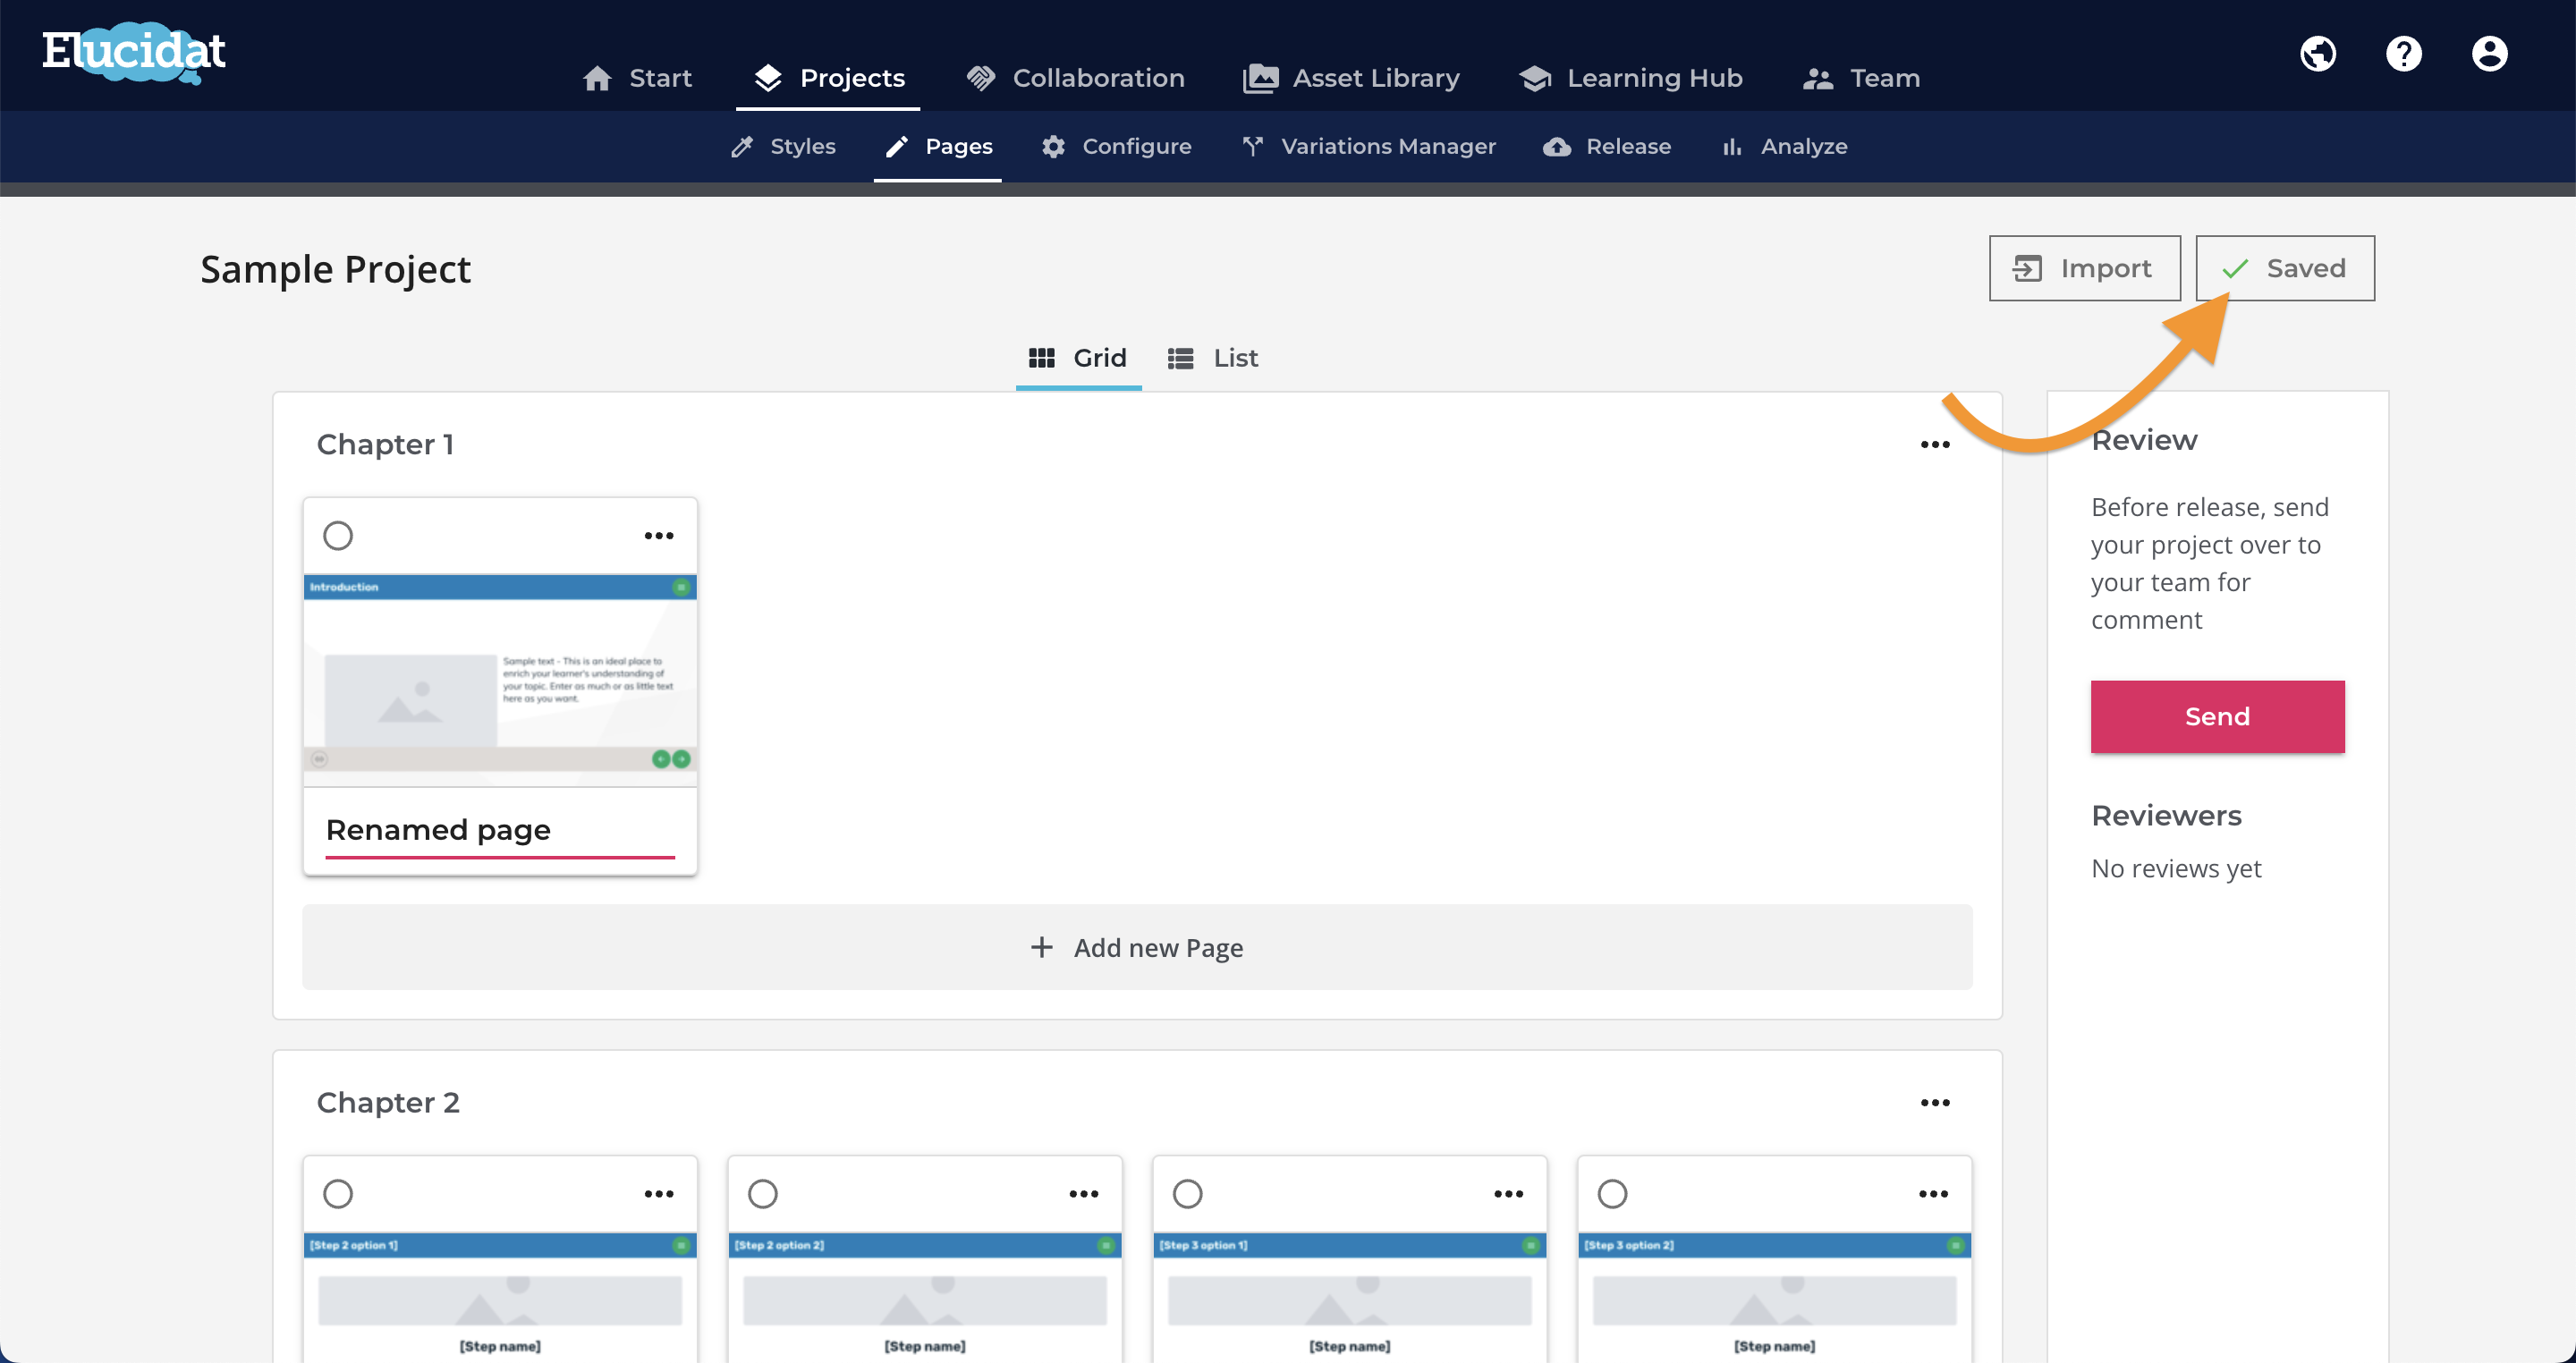
Task: Select the Step 3 option 1 card radio
Action: [1188, 1194]
